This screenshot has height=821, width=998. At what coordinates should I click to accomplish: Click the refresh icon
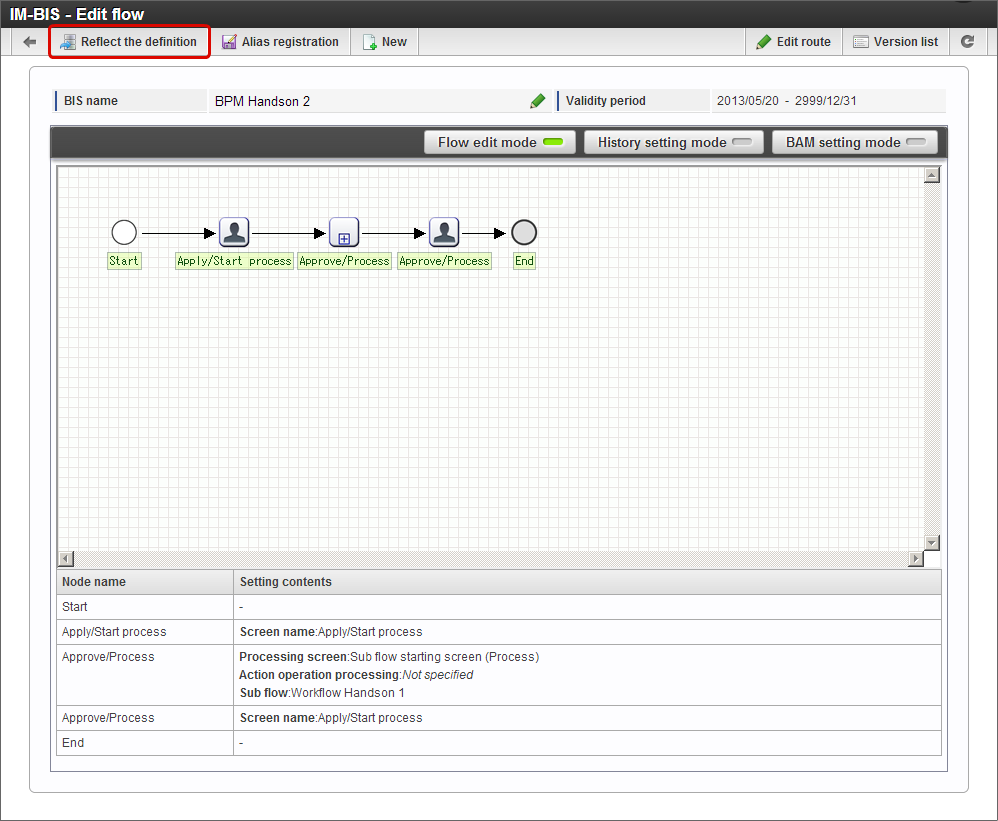[967, 42]
